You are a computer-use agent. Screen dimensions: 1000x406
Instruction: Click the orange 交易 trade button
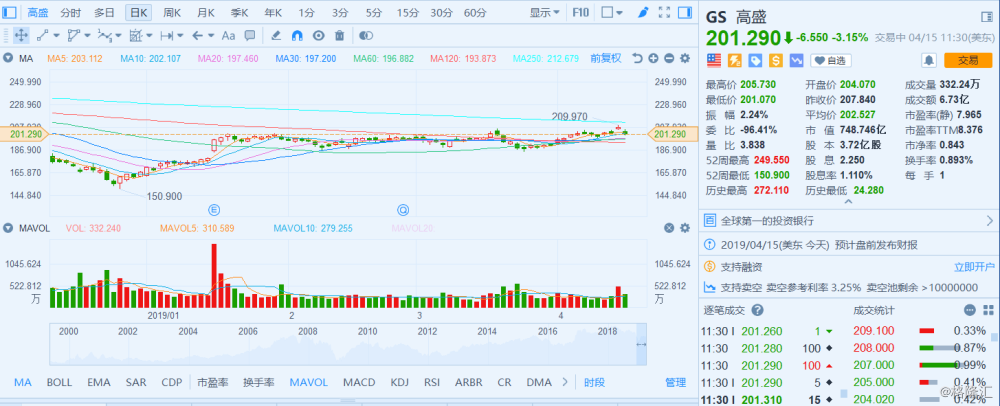(x=968, y=61)
